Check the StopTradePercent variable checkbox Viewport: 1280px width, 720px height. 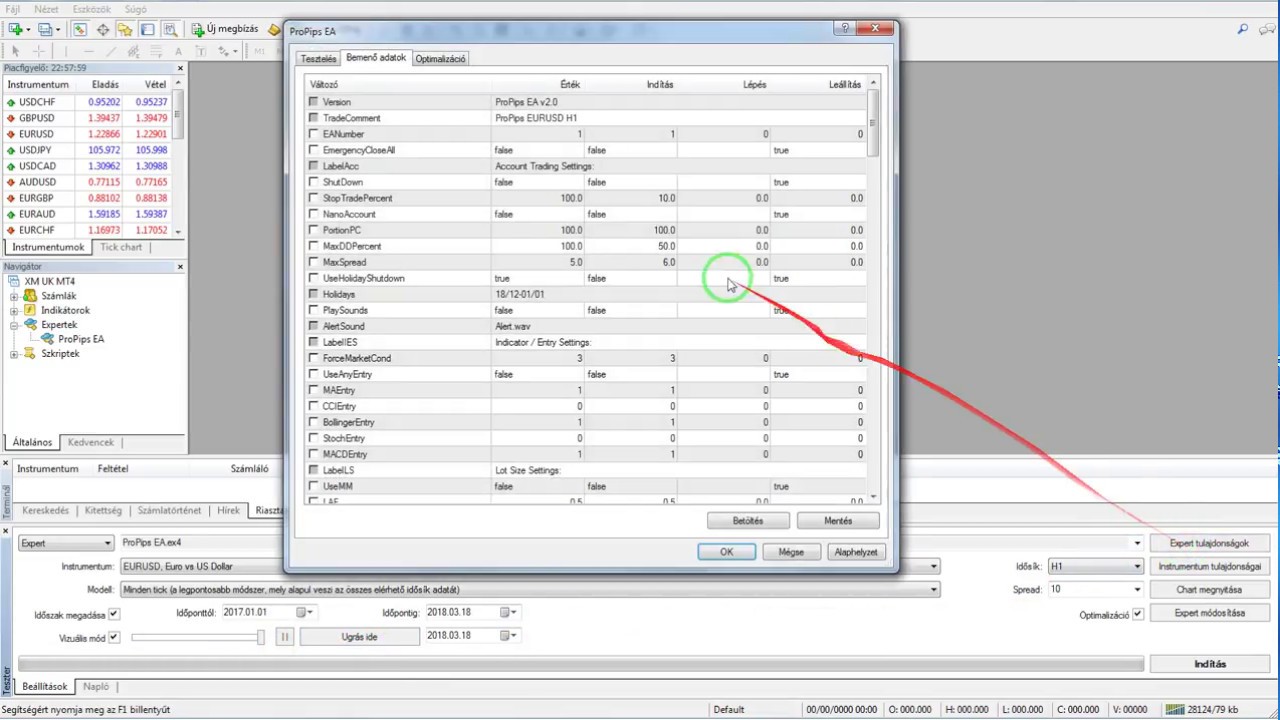314,198
